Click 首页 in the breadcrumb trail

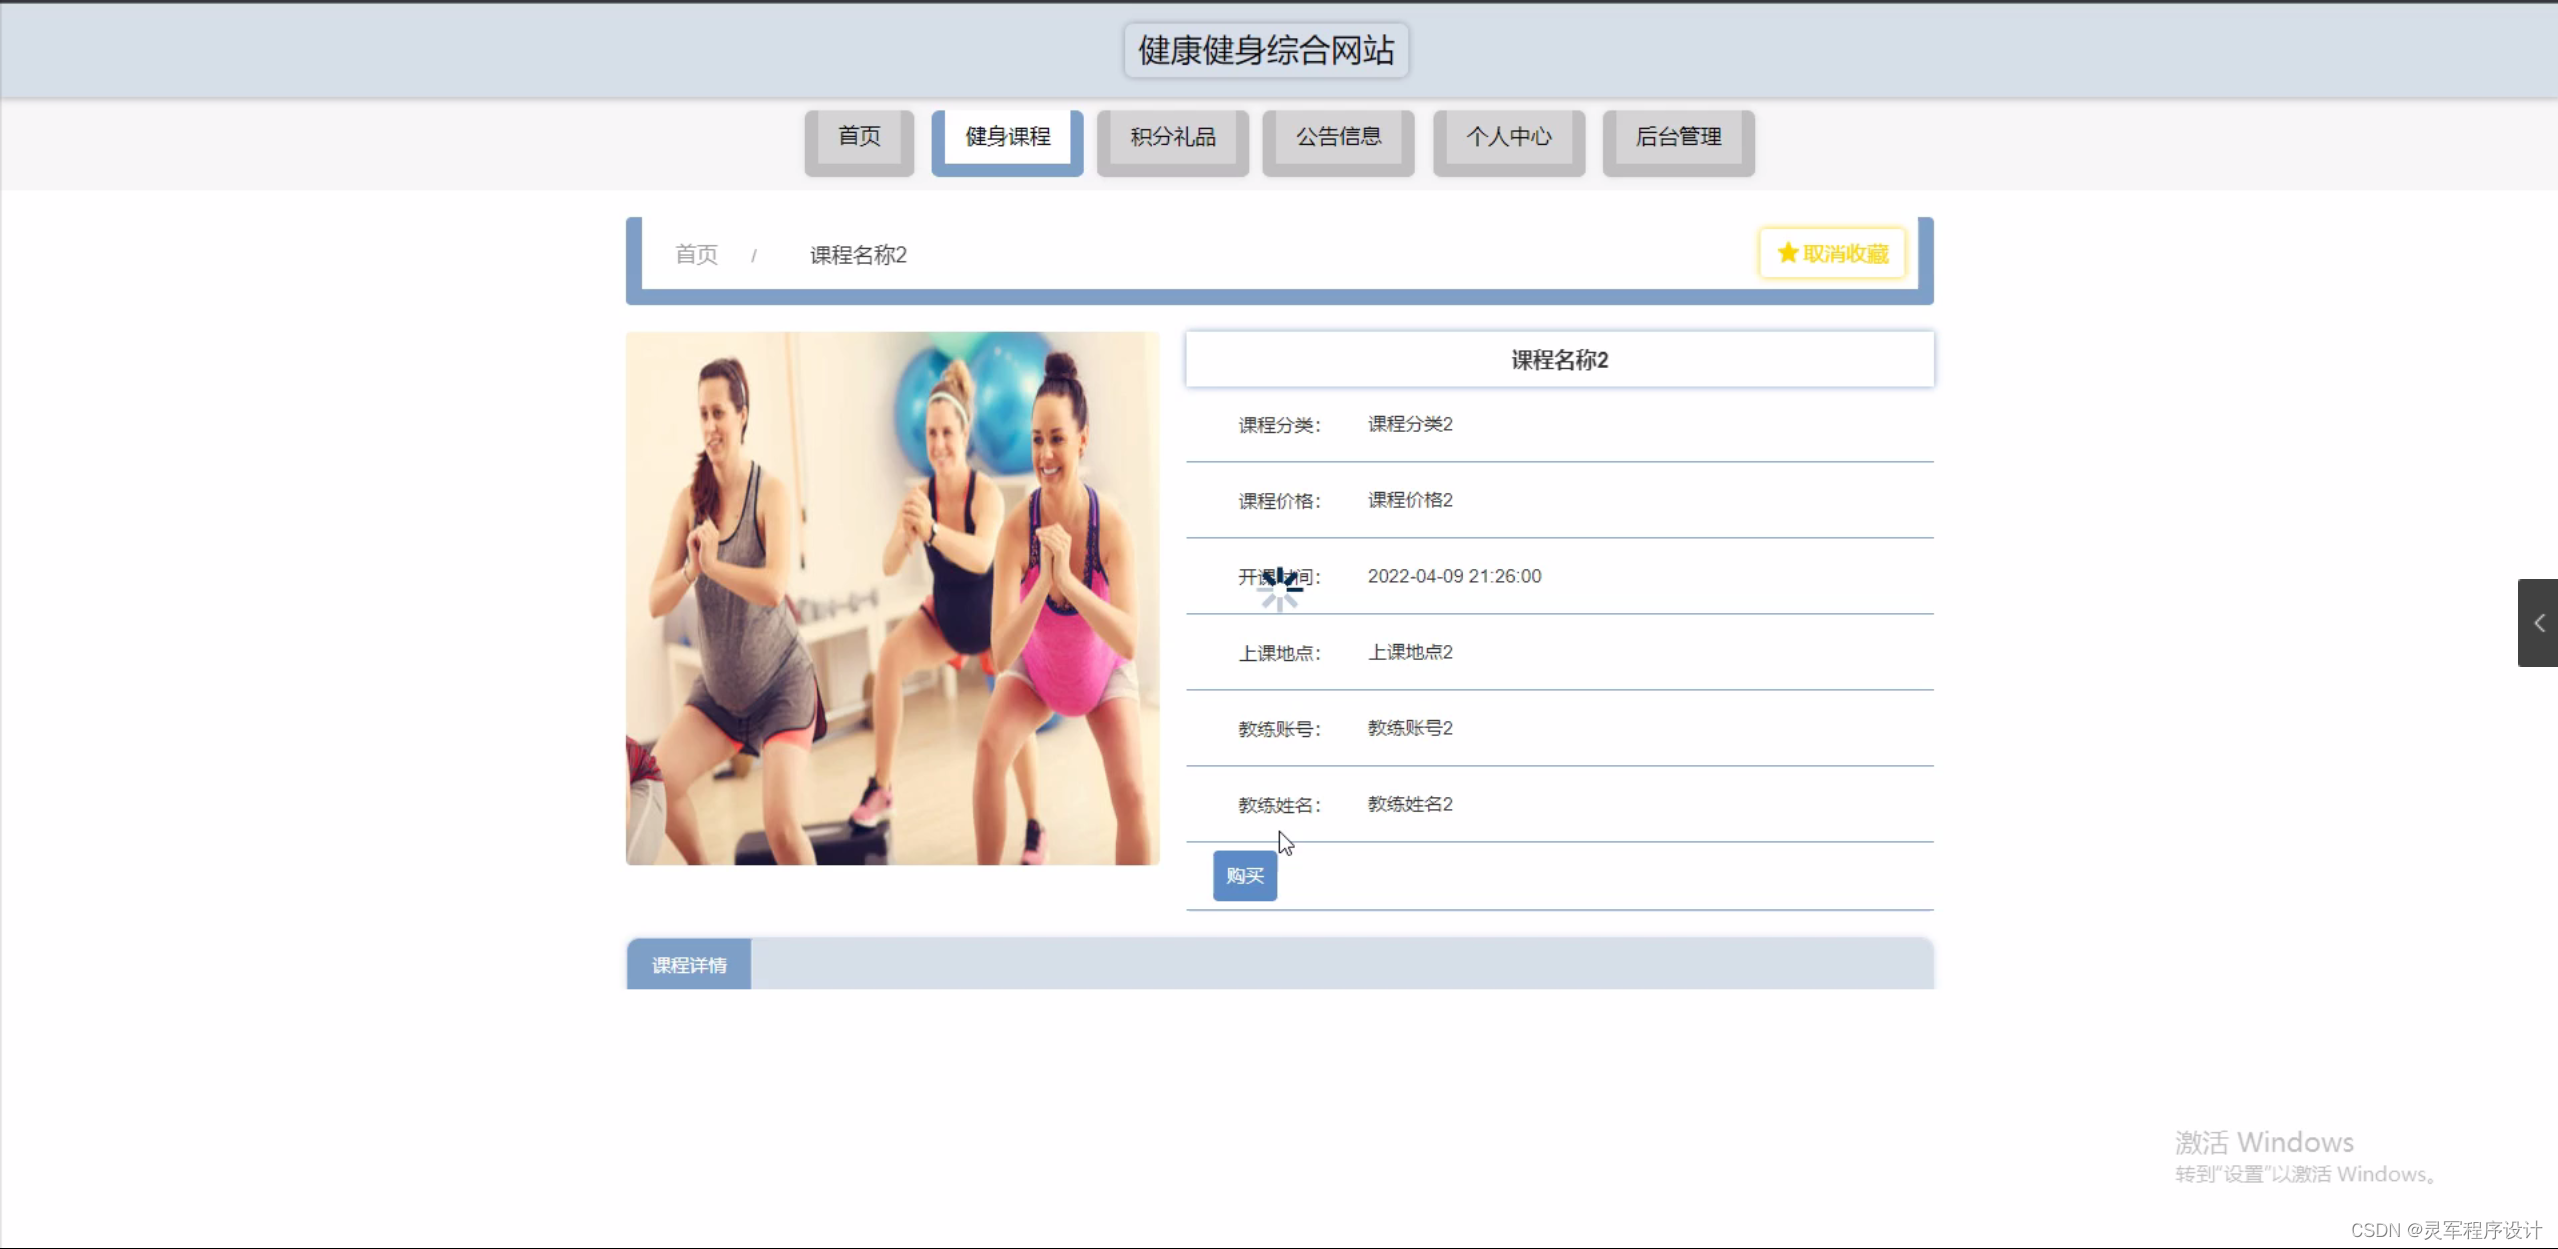click(x=697, y=254)
